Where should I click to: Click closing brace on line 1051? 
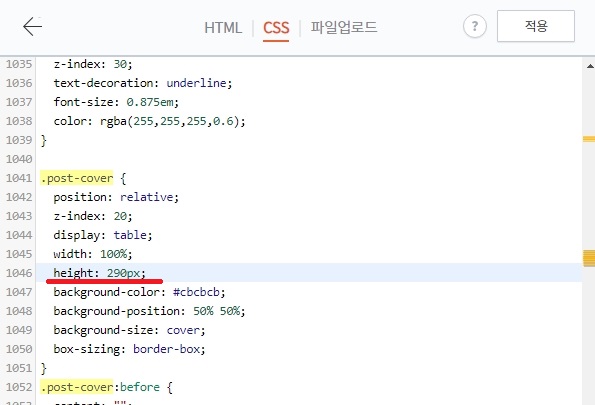(44, 368)
